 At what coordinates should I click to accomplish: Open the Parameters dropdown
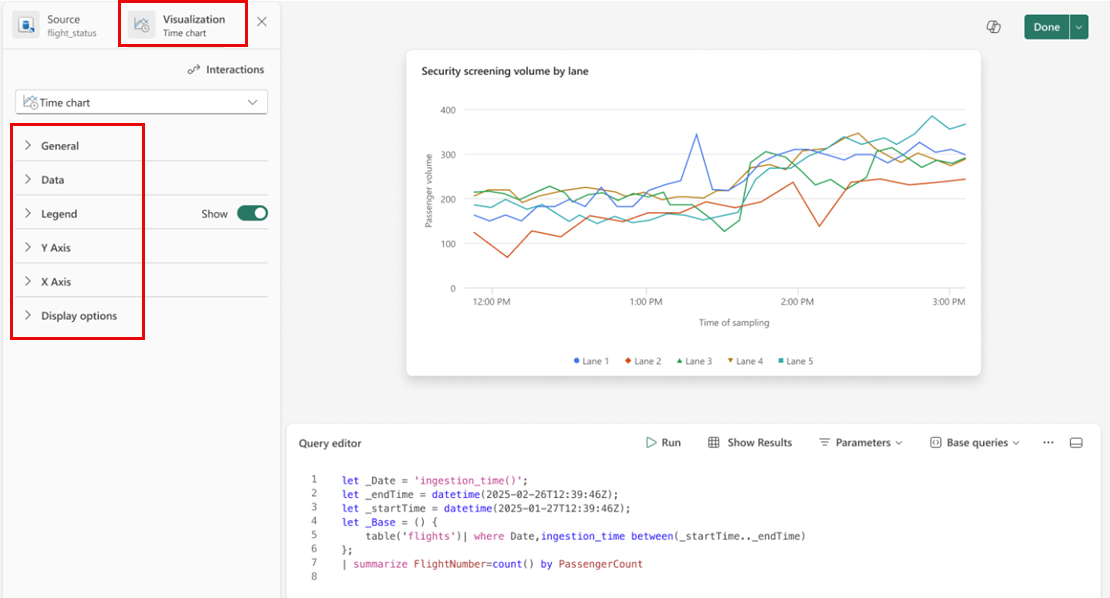[861, 442]
